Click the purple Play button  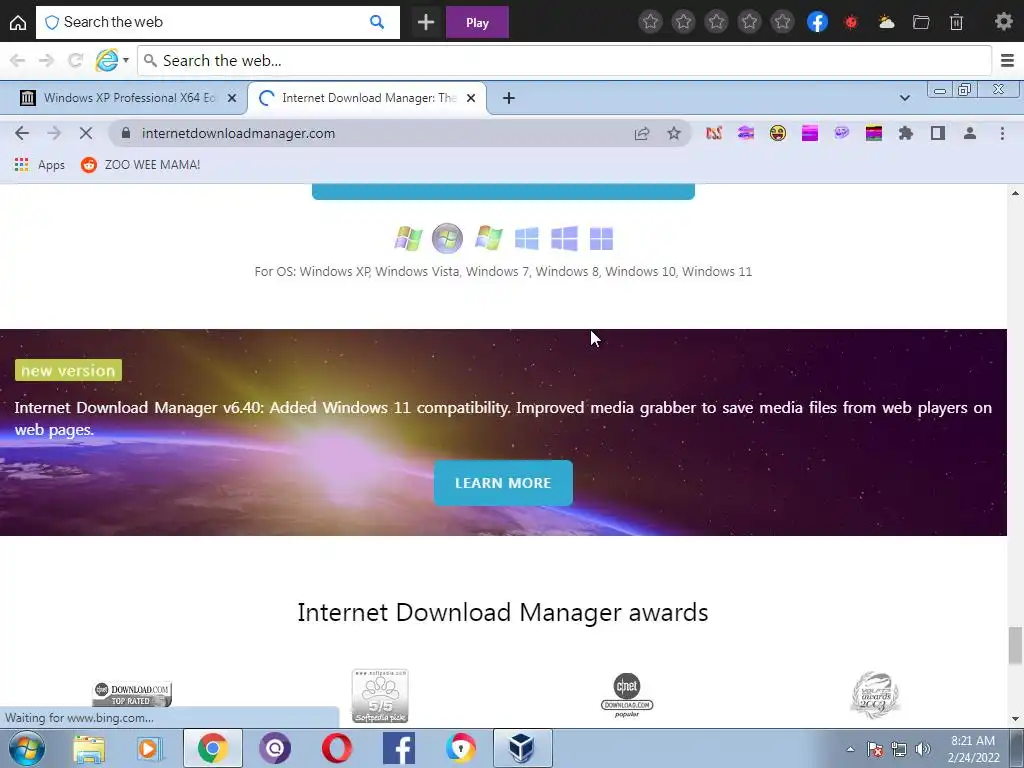[477, 23]
